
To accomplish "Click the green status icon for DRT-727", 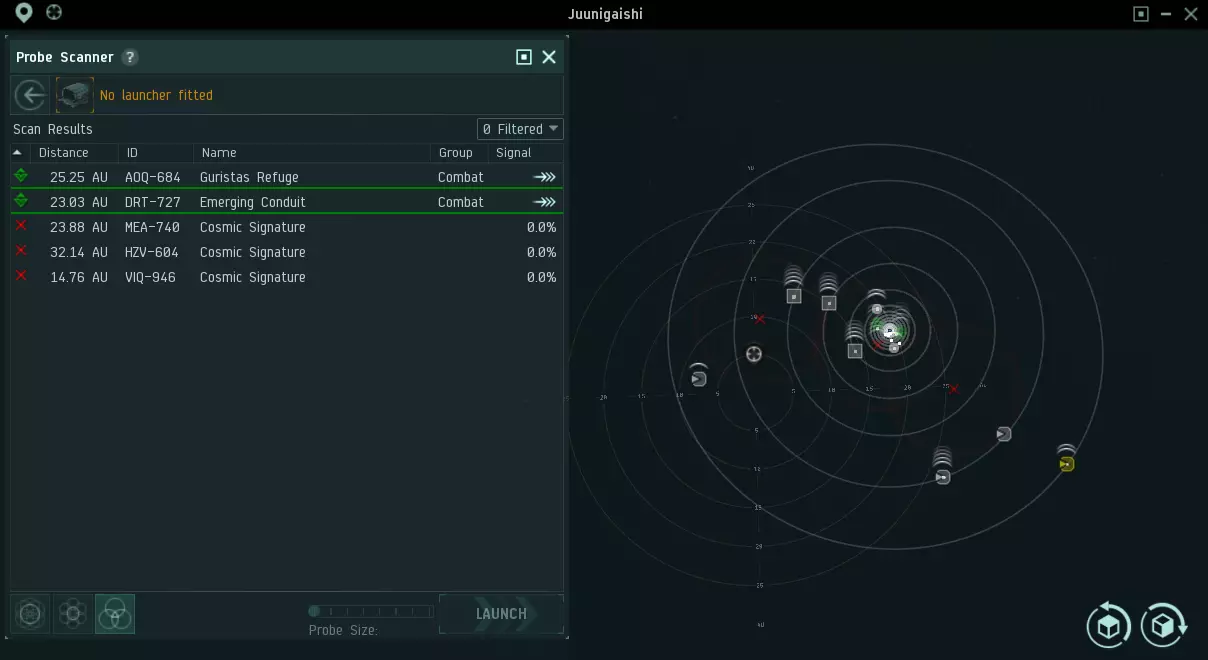I will (21, 201).
